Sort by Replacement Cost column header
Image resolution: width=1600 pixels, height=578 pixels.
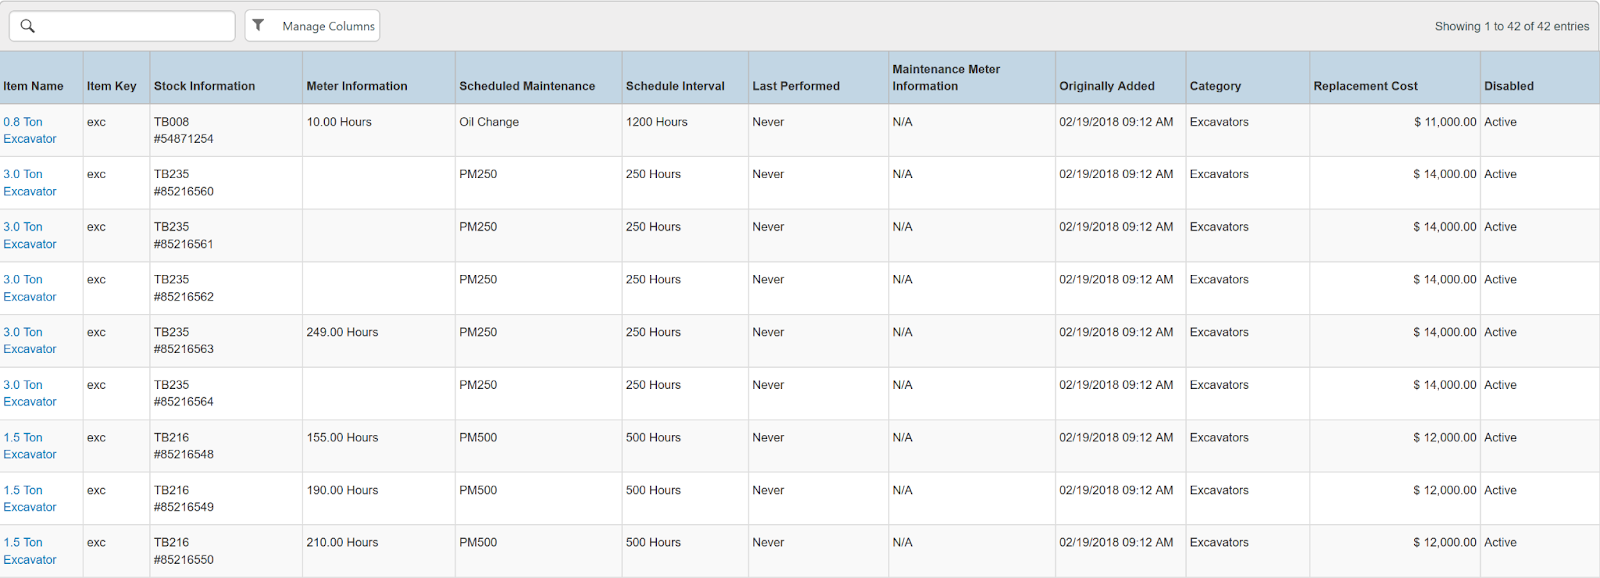click(1365, 86)
